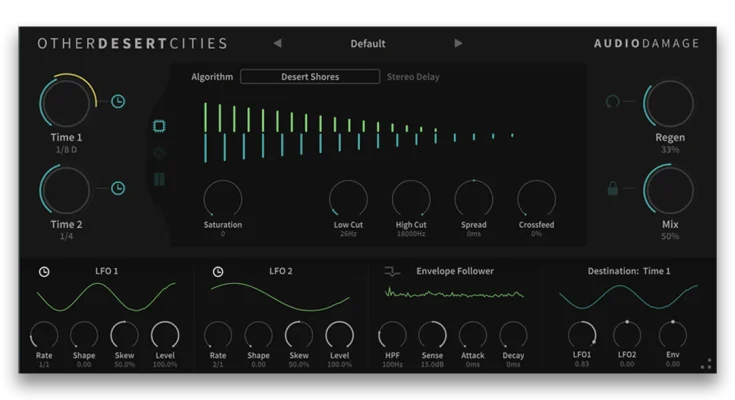Toggle the Time 2 tempo sync clock

click(118, 188)
